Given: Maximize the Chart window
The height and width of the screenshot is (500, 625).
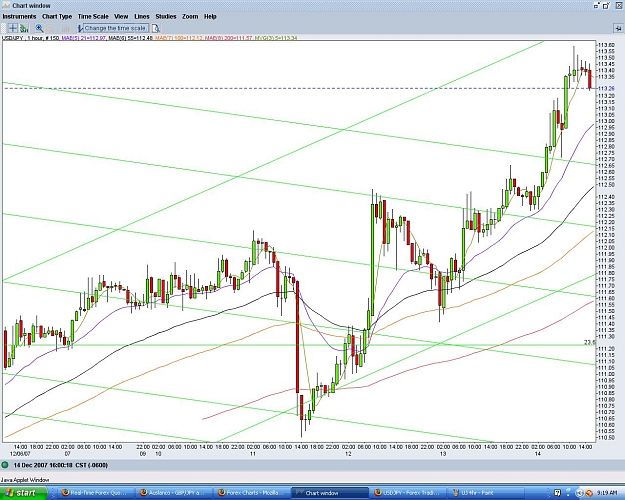Looking at the screenshot, I should (x=606, y=6).
